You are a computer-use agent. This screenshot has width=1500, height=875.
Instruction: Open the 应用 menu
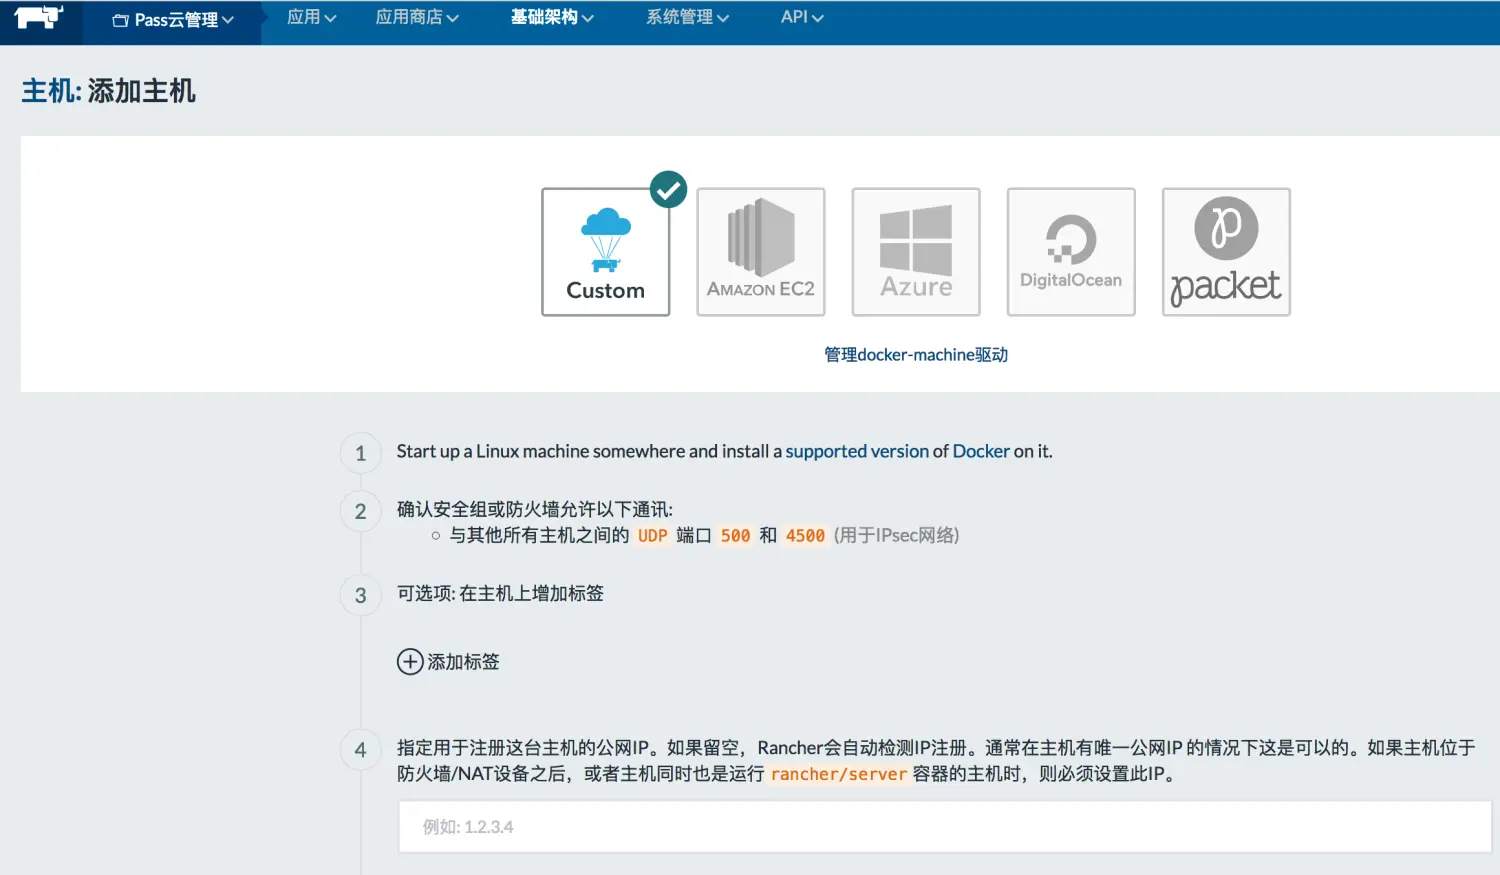(312, 17)
